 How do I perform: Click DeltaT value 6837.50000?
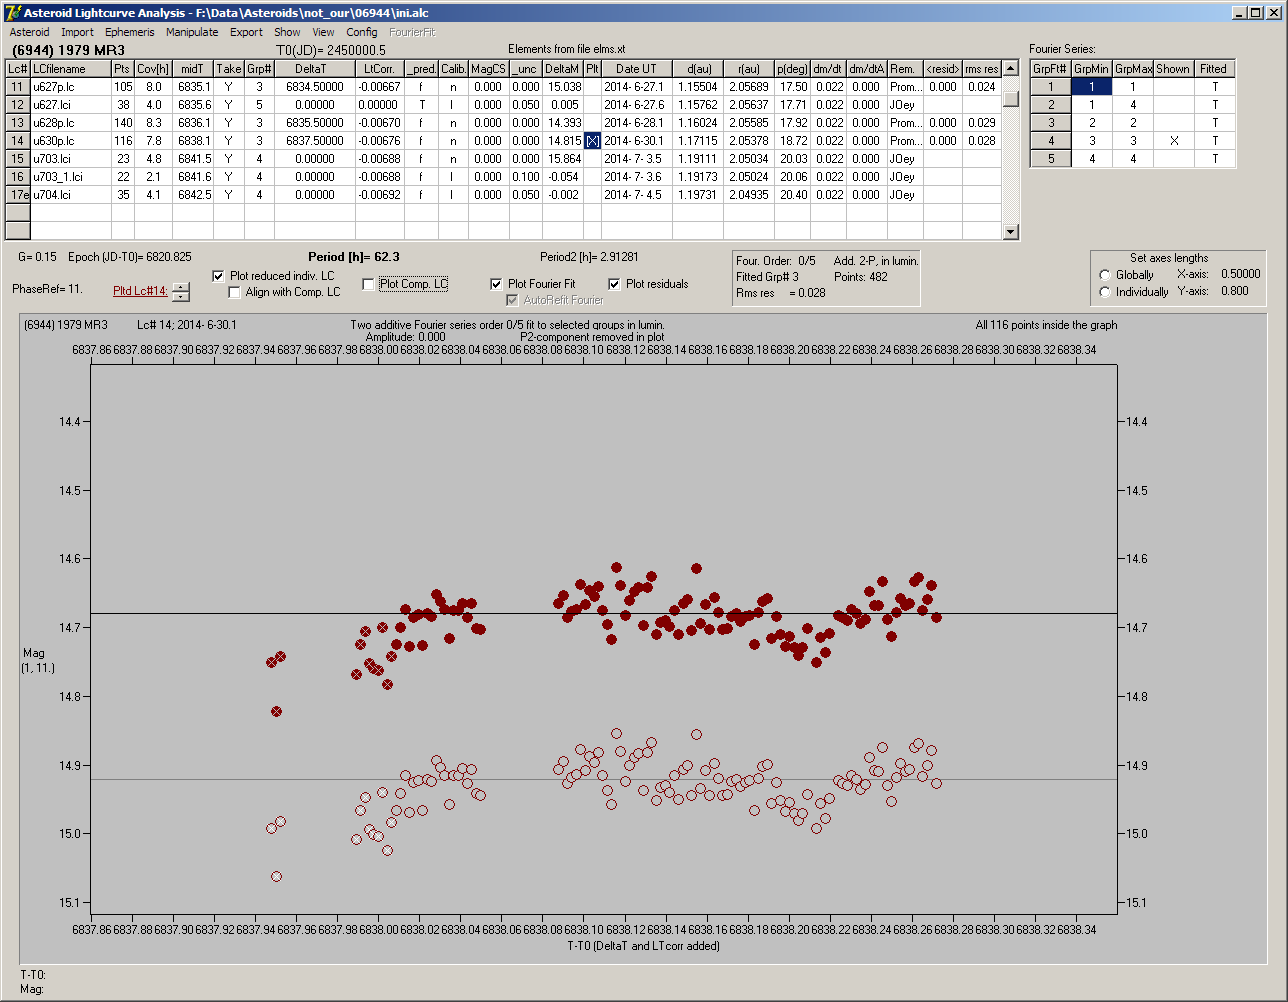pyautogui.click(x=315, y=141)
